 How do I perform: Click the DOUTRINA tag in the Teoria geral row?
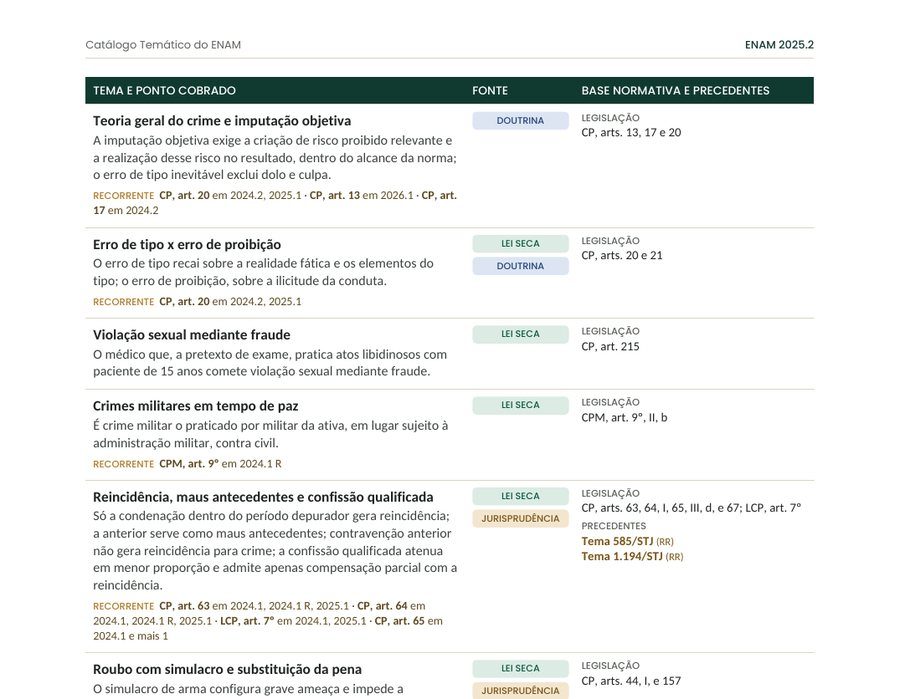tap(521, 121)
